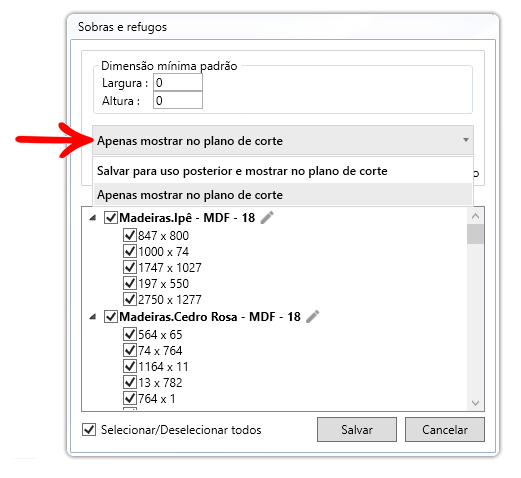Uncheck the 847 x 800 leftover
The height and width of the screenshot is (478, 521).
tap(130, 235)
